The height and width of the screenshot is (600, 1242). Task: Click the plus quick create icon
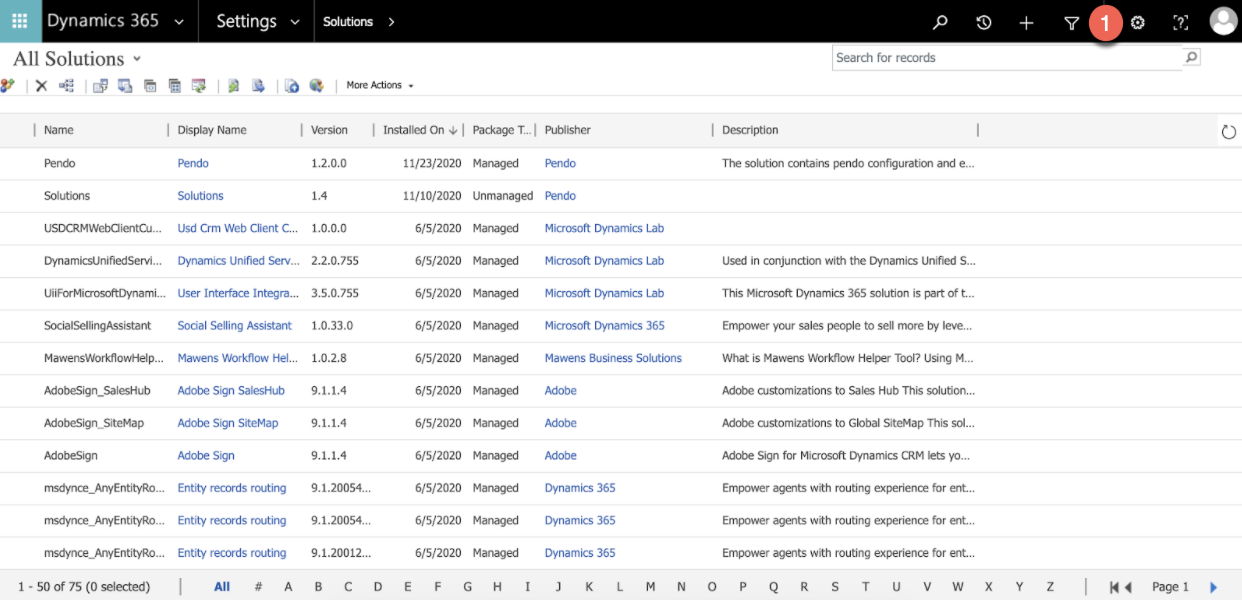[x=1026, y=22]
